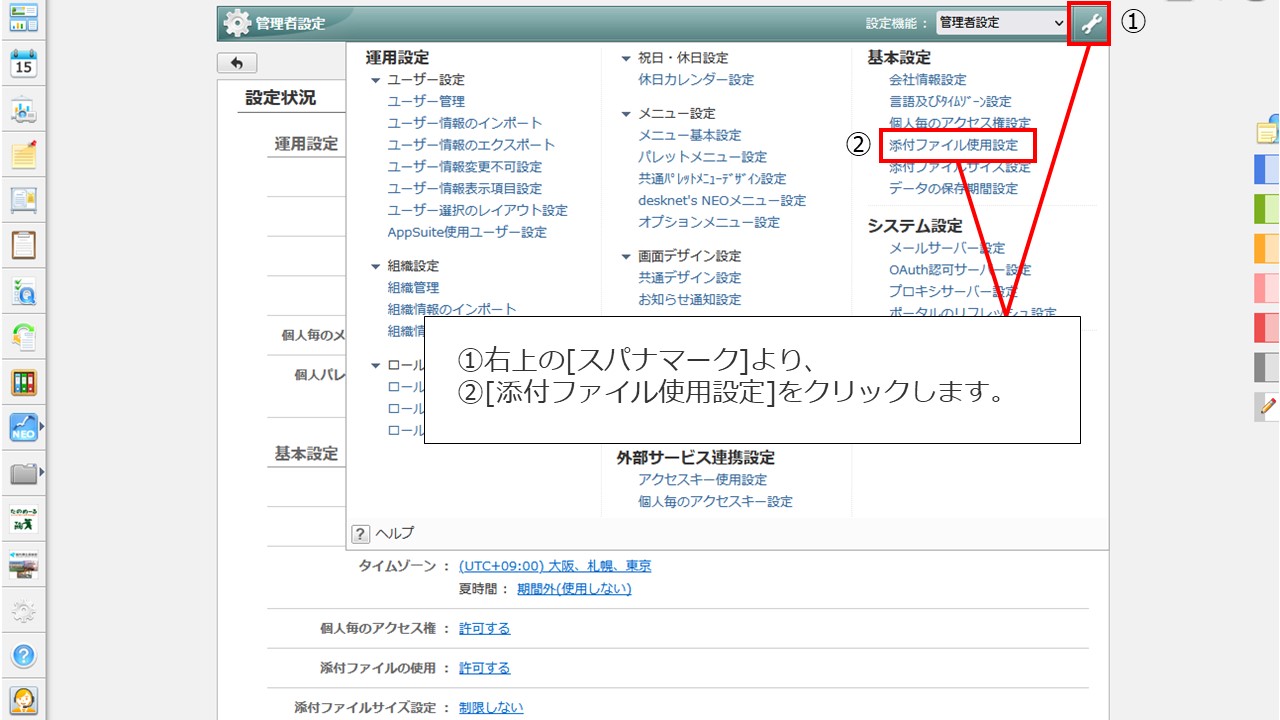Image resolution: width=1280 pixels, height=720 pixels.
Task: Click the yellow sticky note sidebar icon
Action: coord(23,155)
